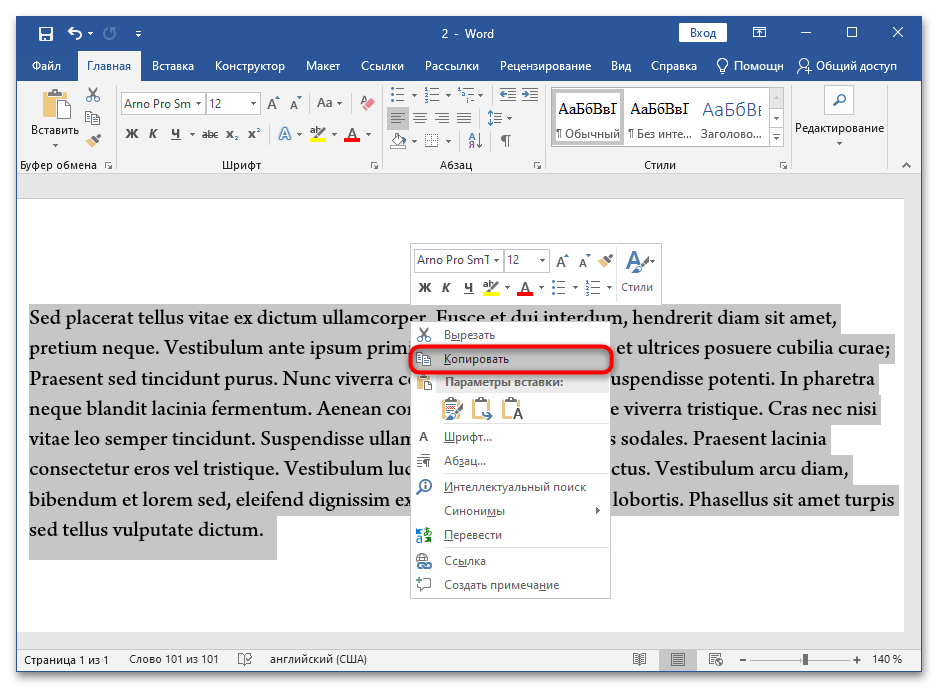Screen dimensions: 938x688
Task: Open the font size dropdown in mini toolbar
Action: [x=543, y=261]
